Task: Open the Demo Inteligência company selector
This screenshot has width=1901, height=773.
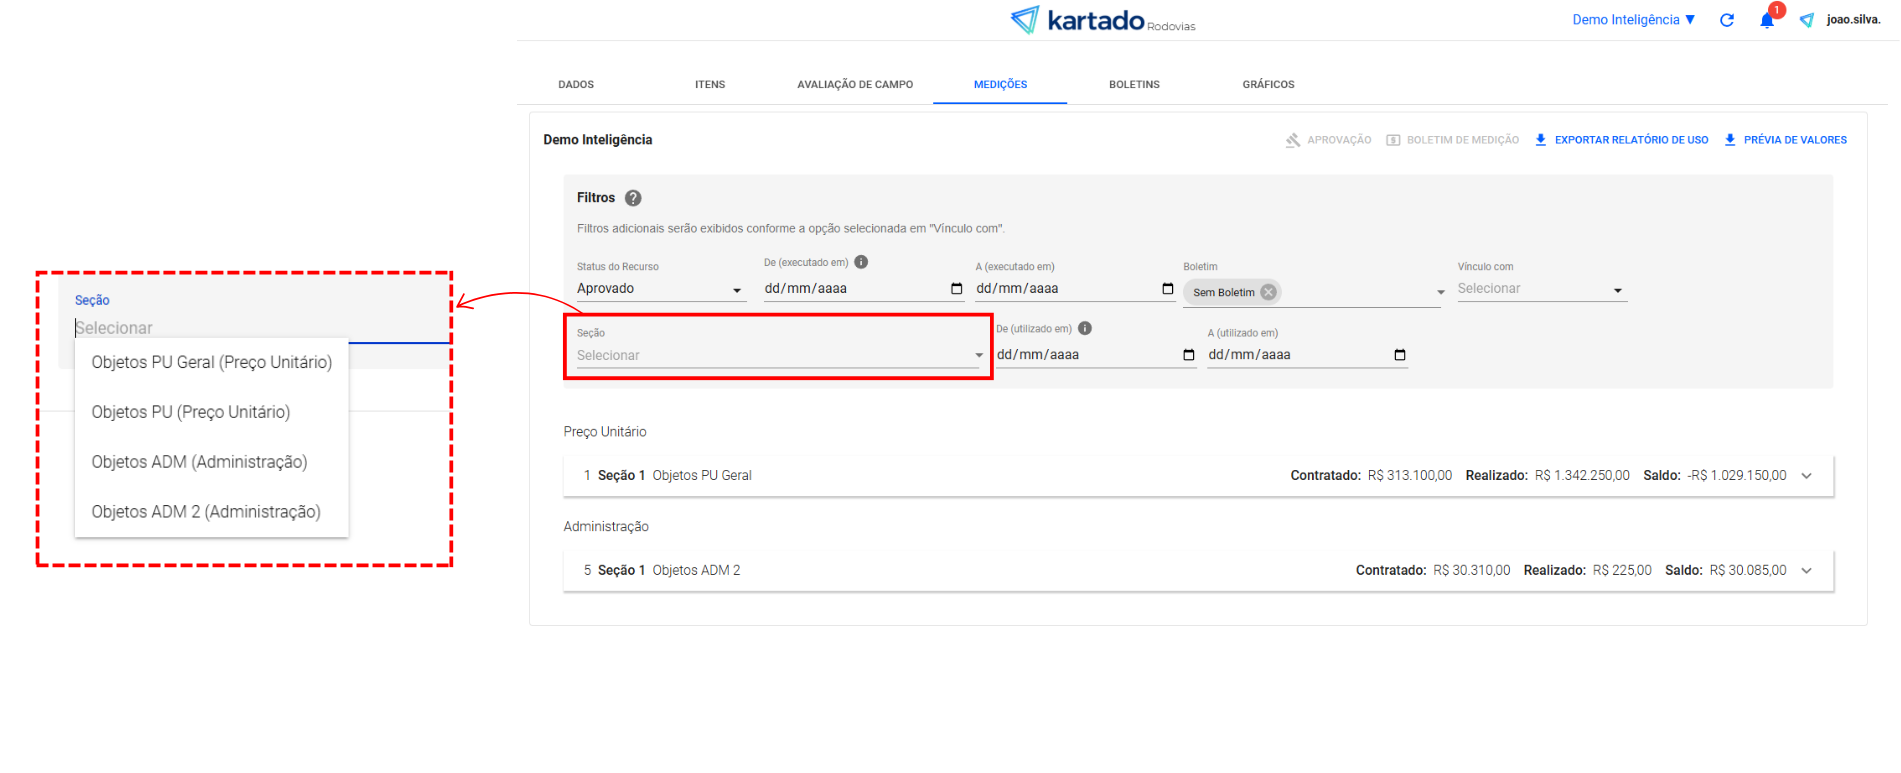Action: point(1633,20)
